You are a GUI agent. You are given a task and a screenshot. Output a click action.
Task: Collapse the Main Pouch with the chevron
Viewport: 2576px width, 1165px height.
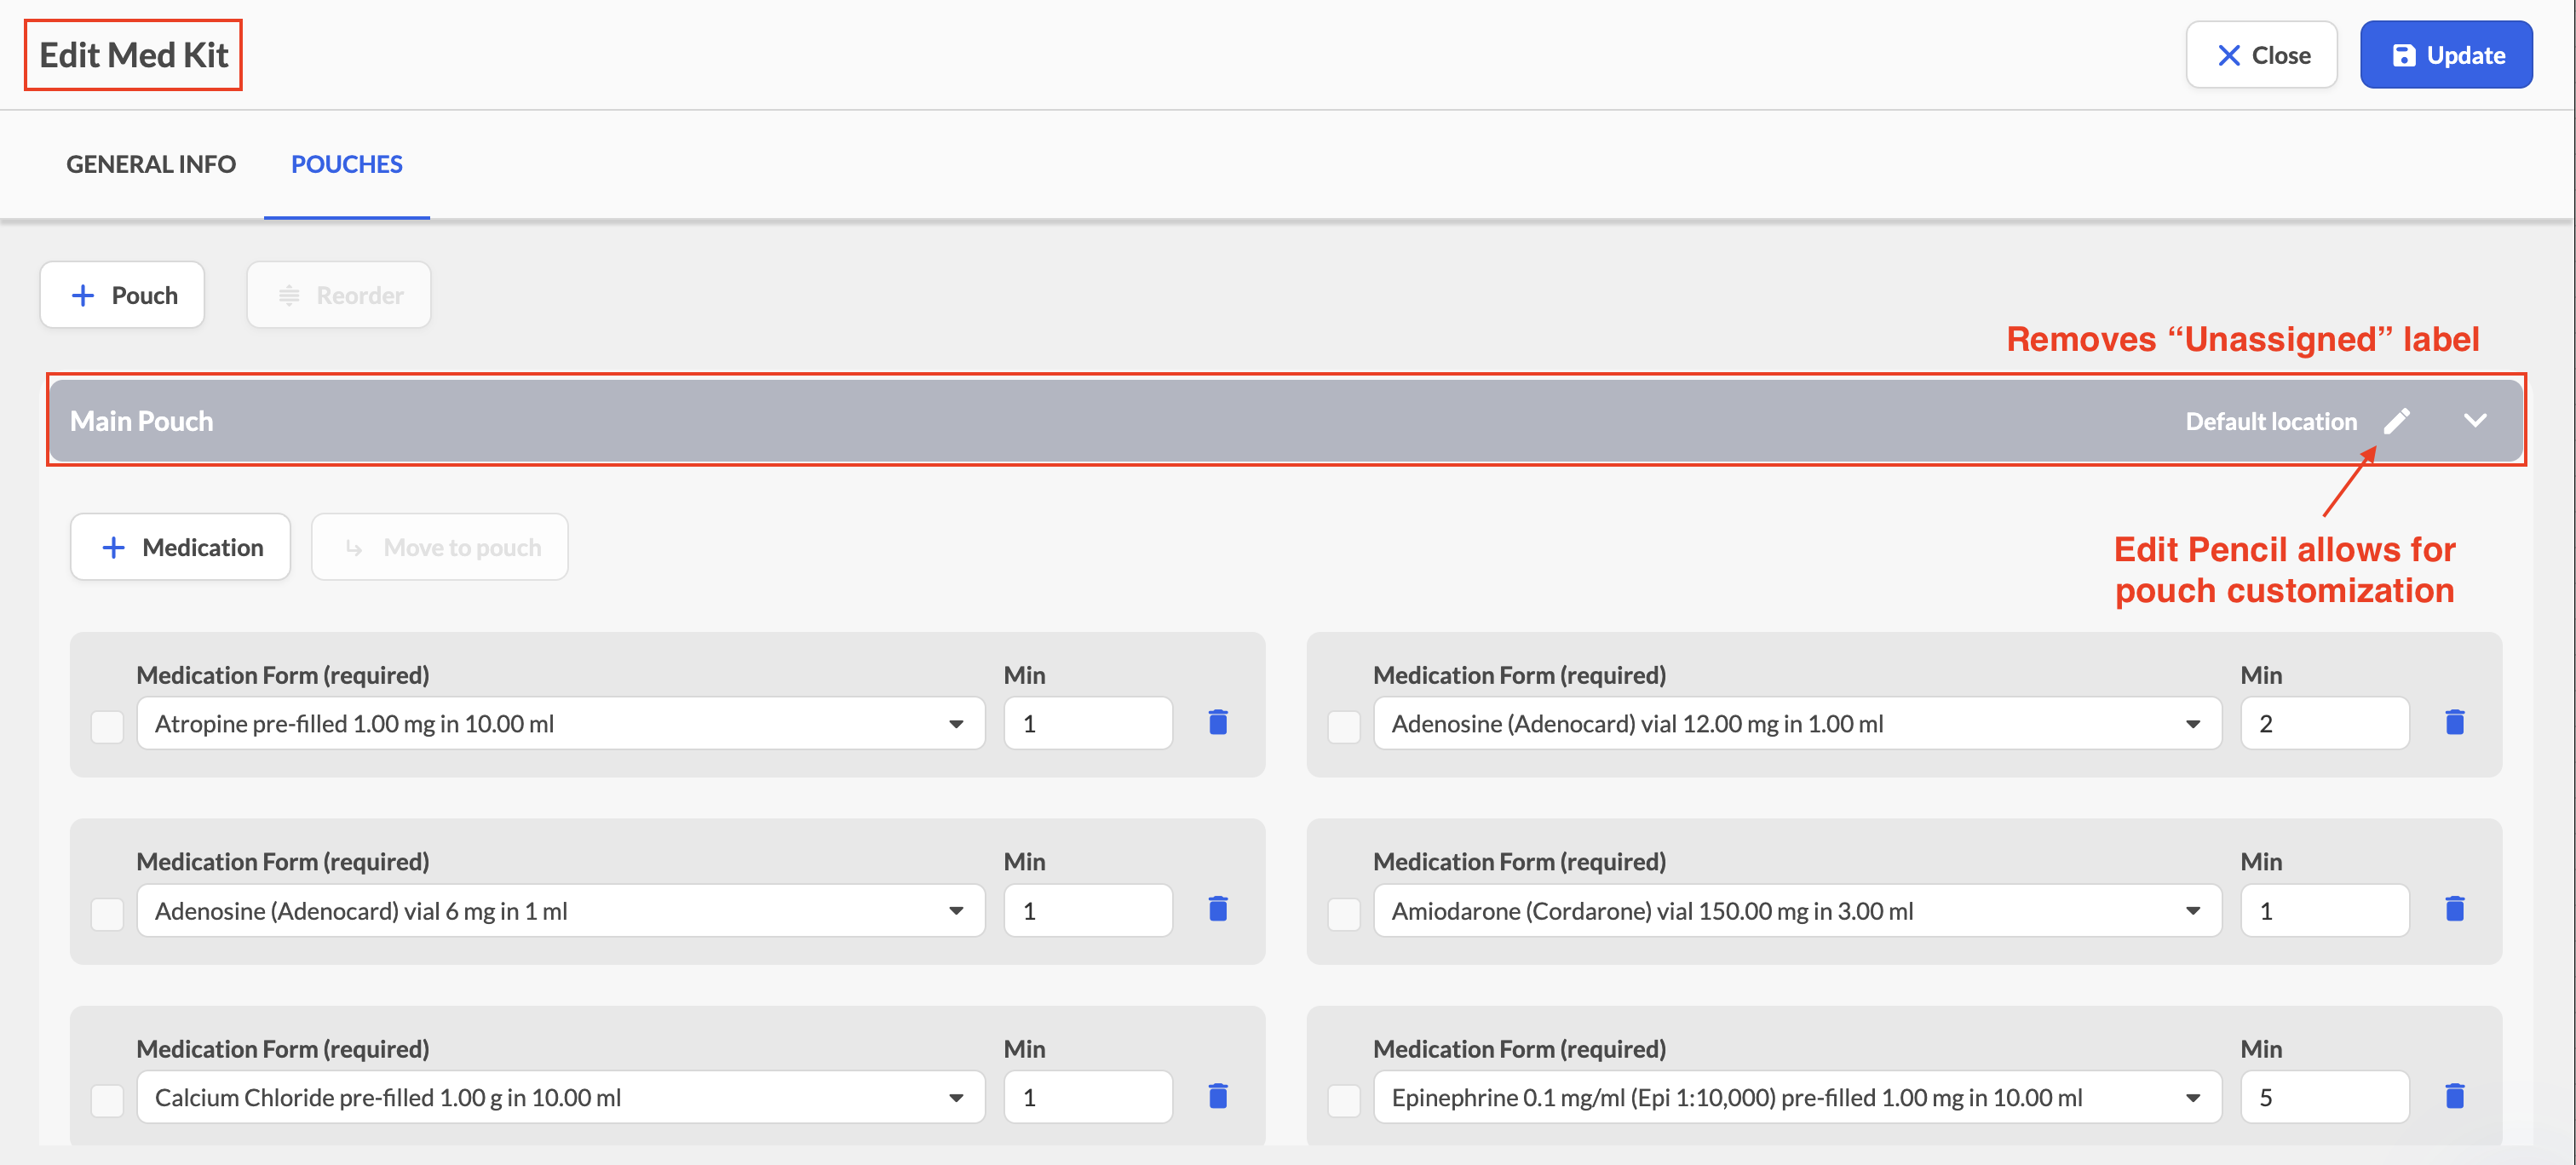click(2475, 421)
